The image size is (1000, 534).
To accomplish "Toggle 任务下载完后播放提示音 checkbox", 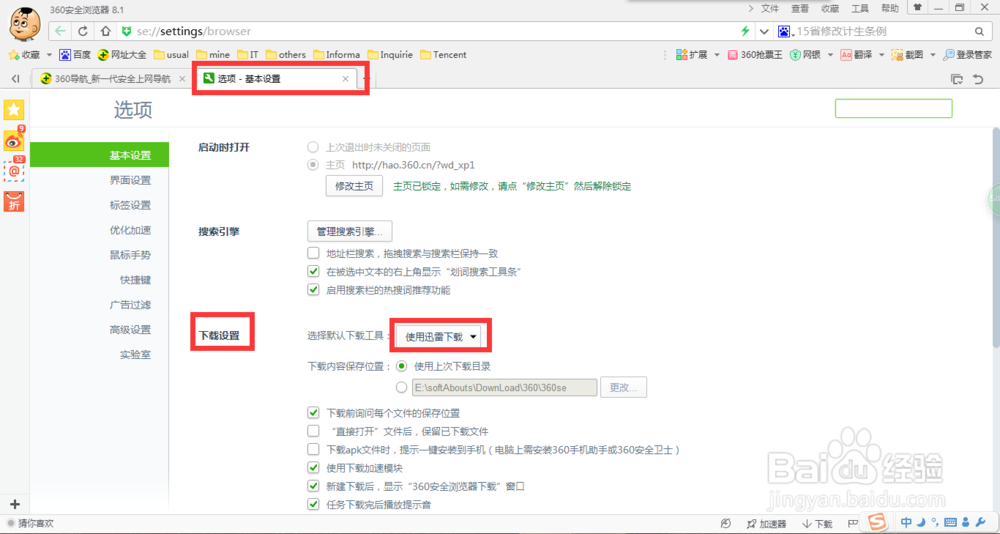I will point(313,505).
